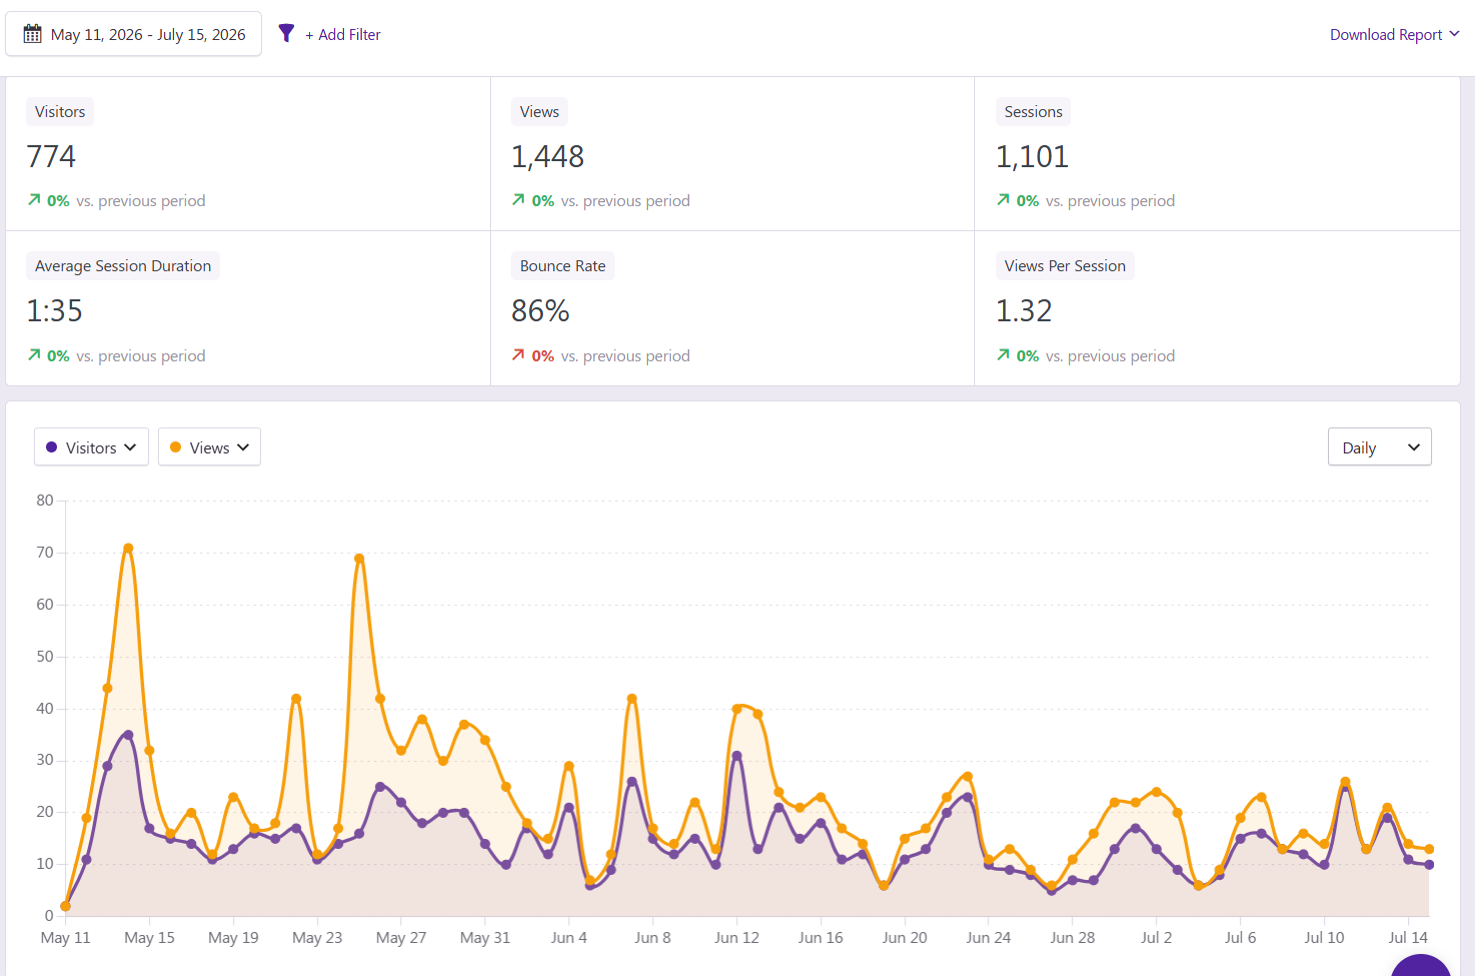The height and width of the screenshot is (976, 1475).
Task: Click the purple Visitors peak point at 35
Action: (128, 735)
